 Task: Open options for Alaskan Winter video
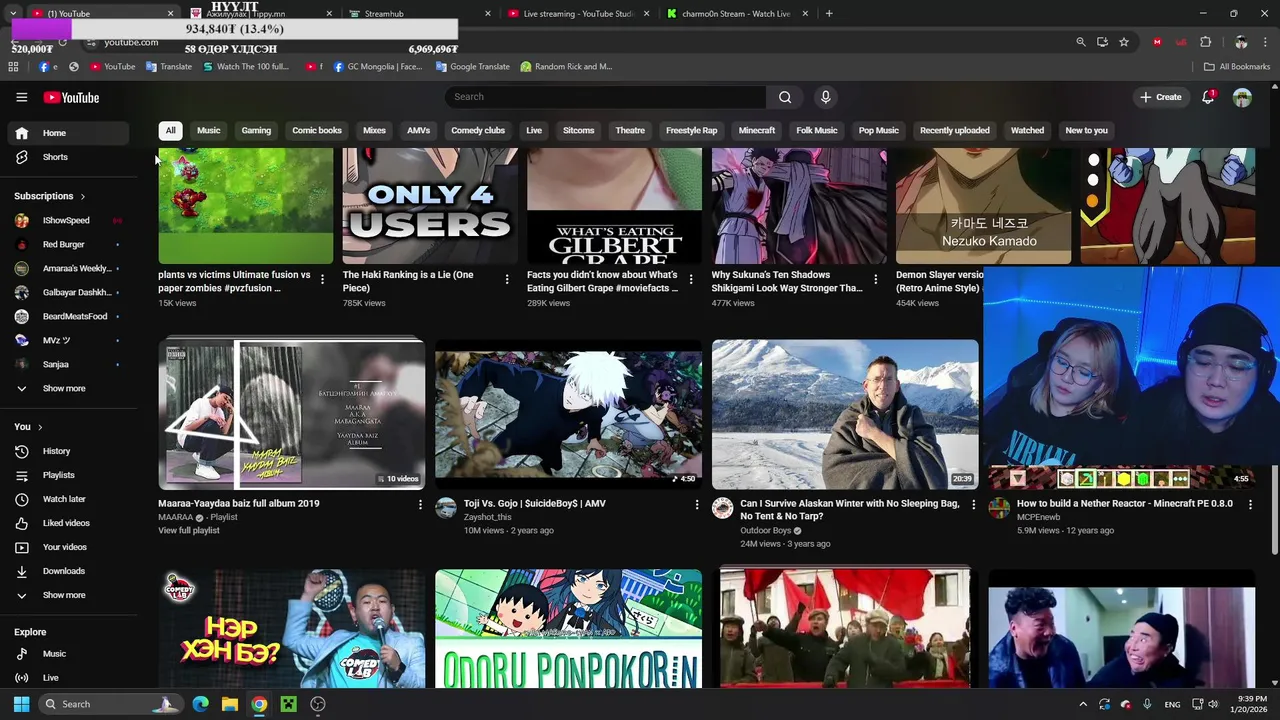pyautogui.click(x=973, y=505)
